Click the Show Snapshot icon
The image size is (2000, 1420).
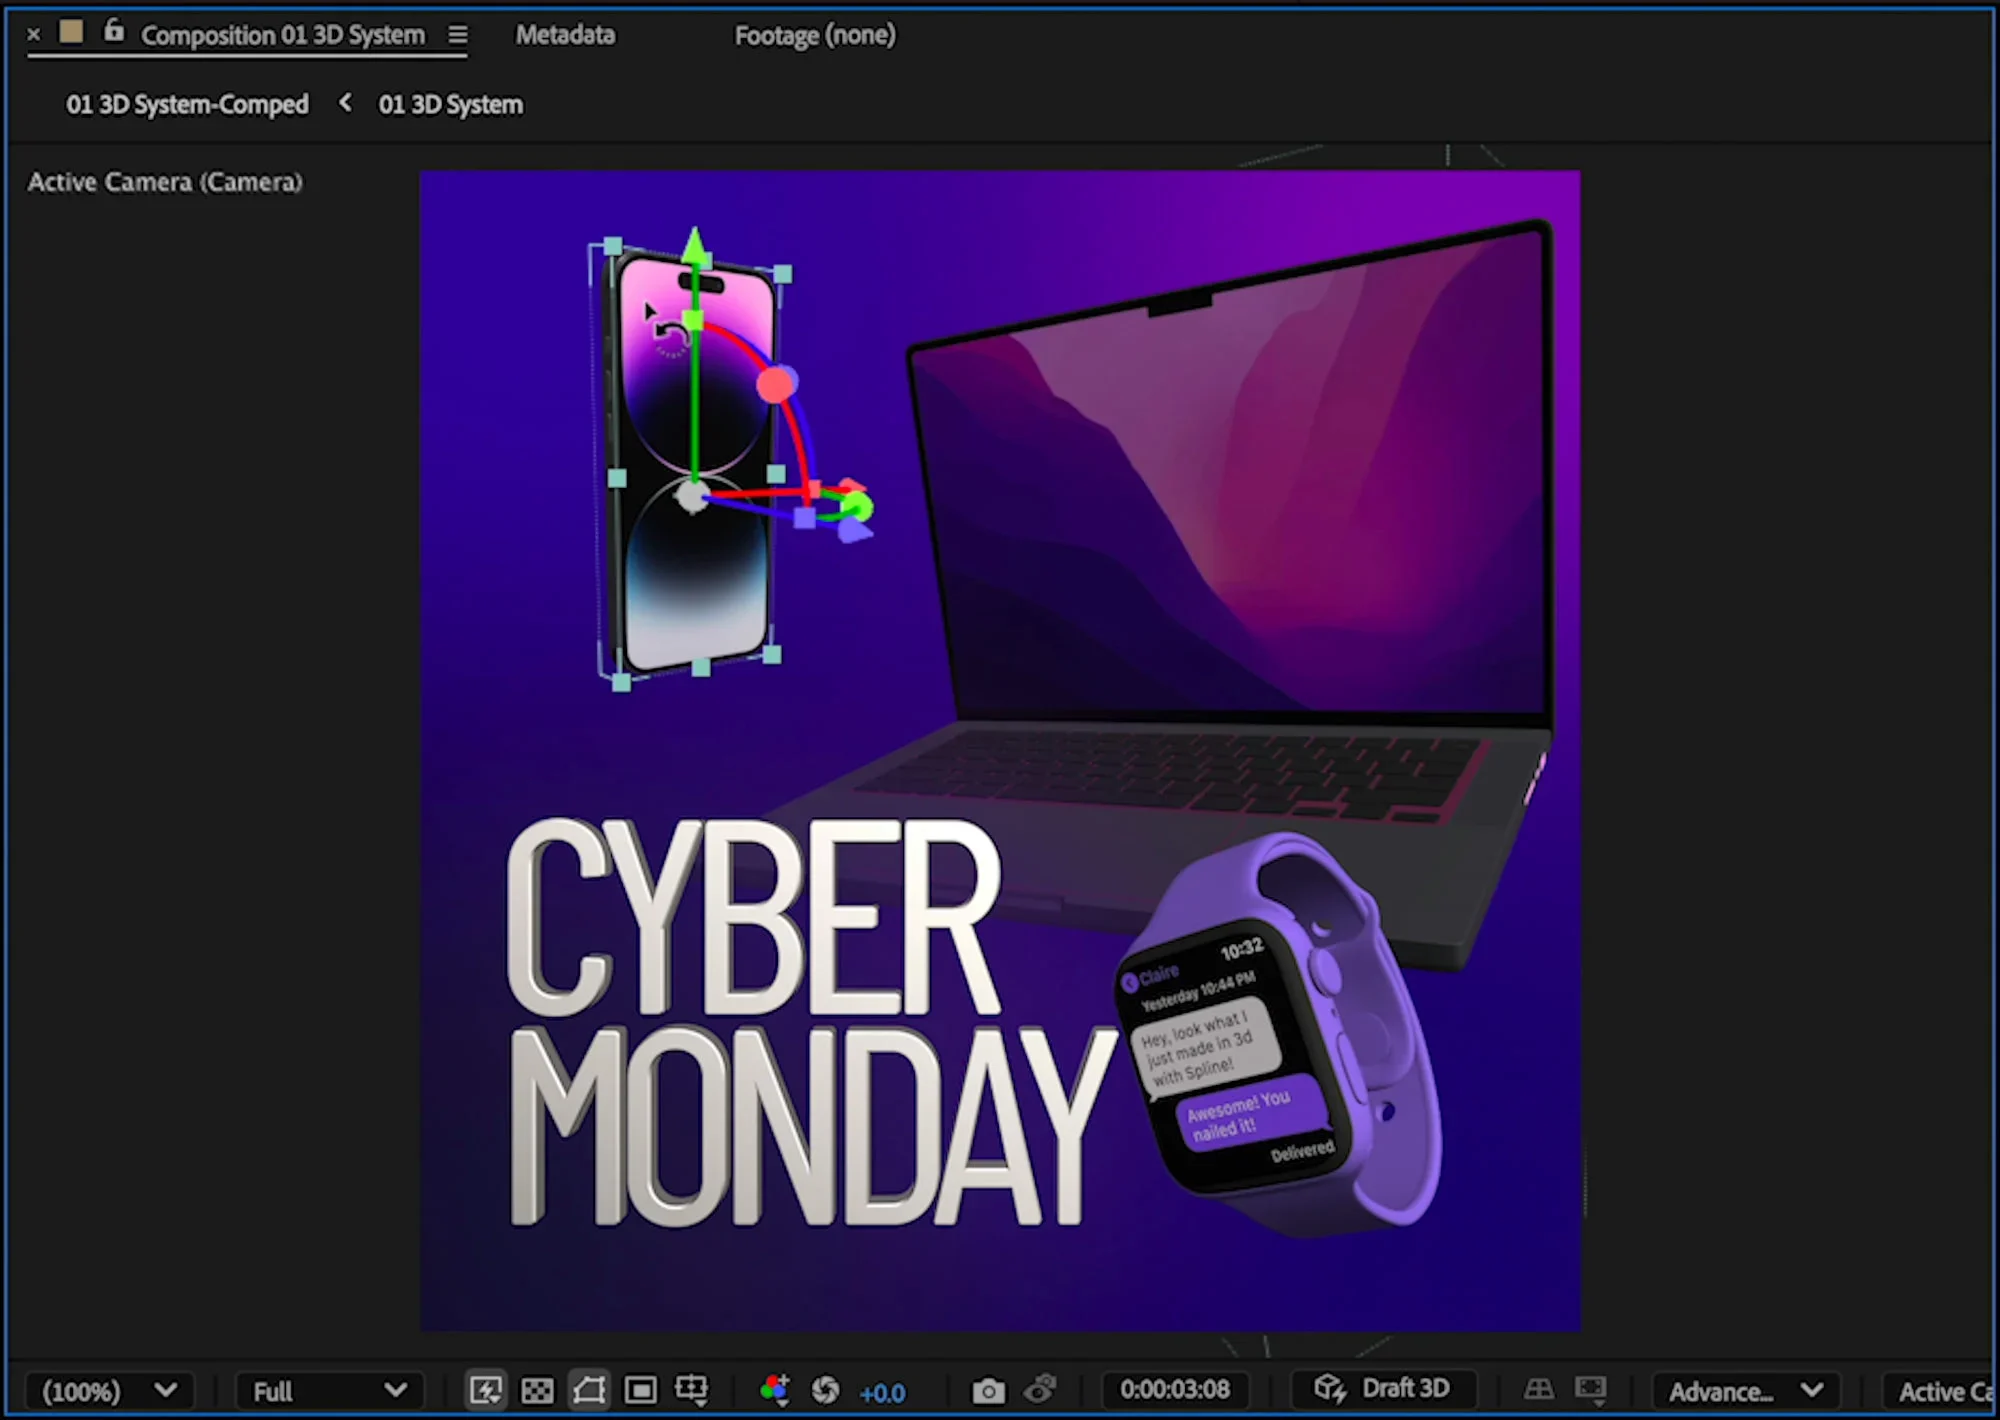1040,1389
